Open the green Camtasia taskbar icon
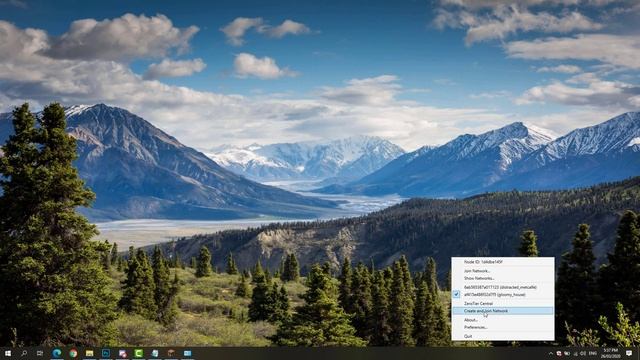 tap(138, 353)
